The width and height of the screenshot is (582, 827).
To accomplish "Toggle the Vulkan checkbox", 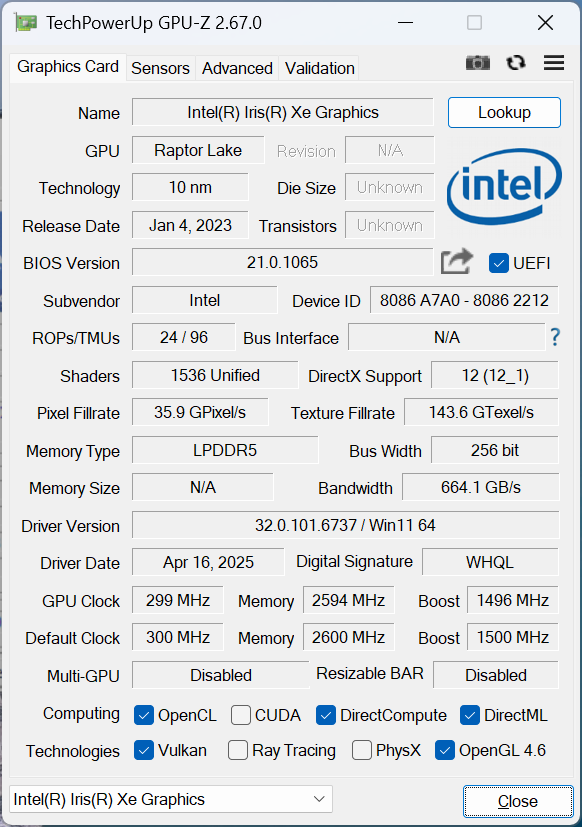I will tap(144, 750).
